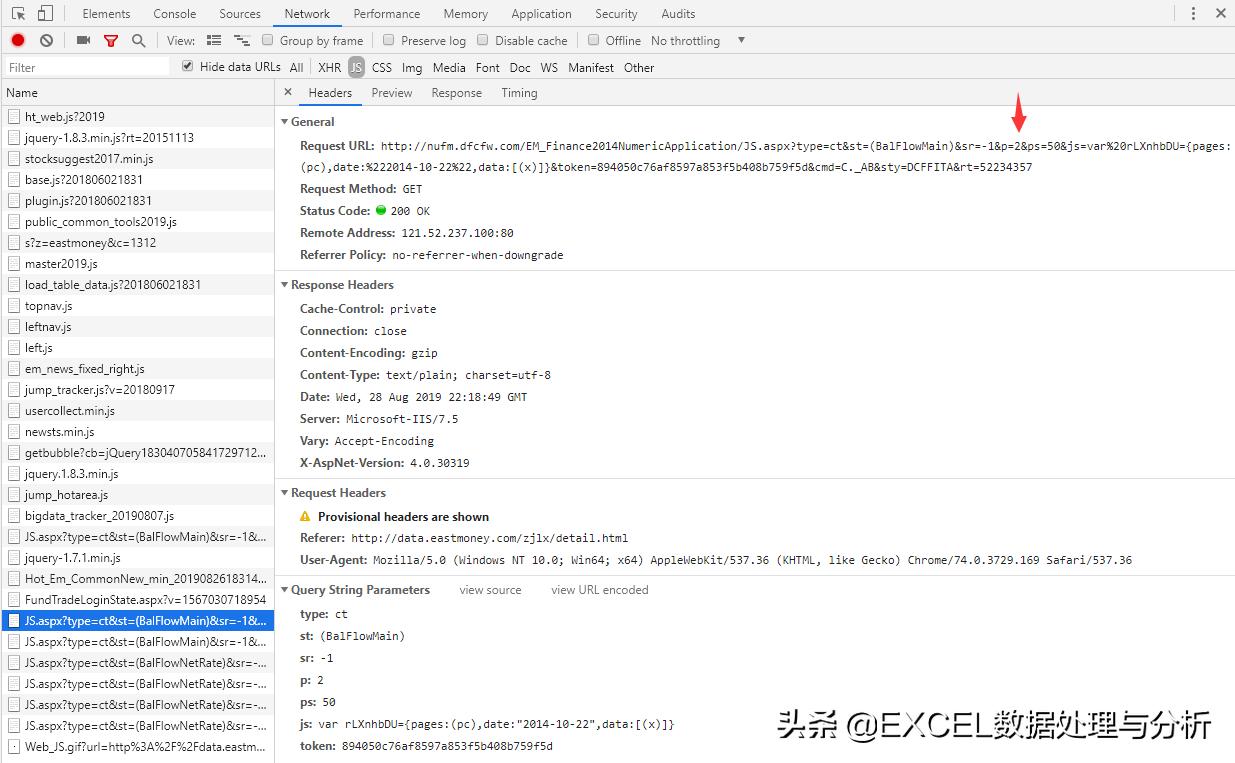1235x763 pixels.
Task: Open the DevTools three-dot options menu
Action: coord(1193,13)
